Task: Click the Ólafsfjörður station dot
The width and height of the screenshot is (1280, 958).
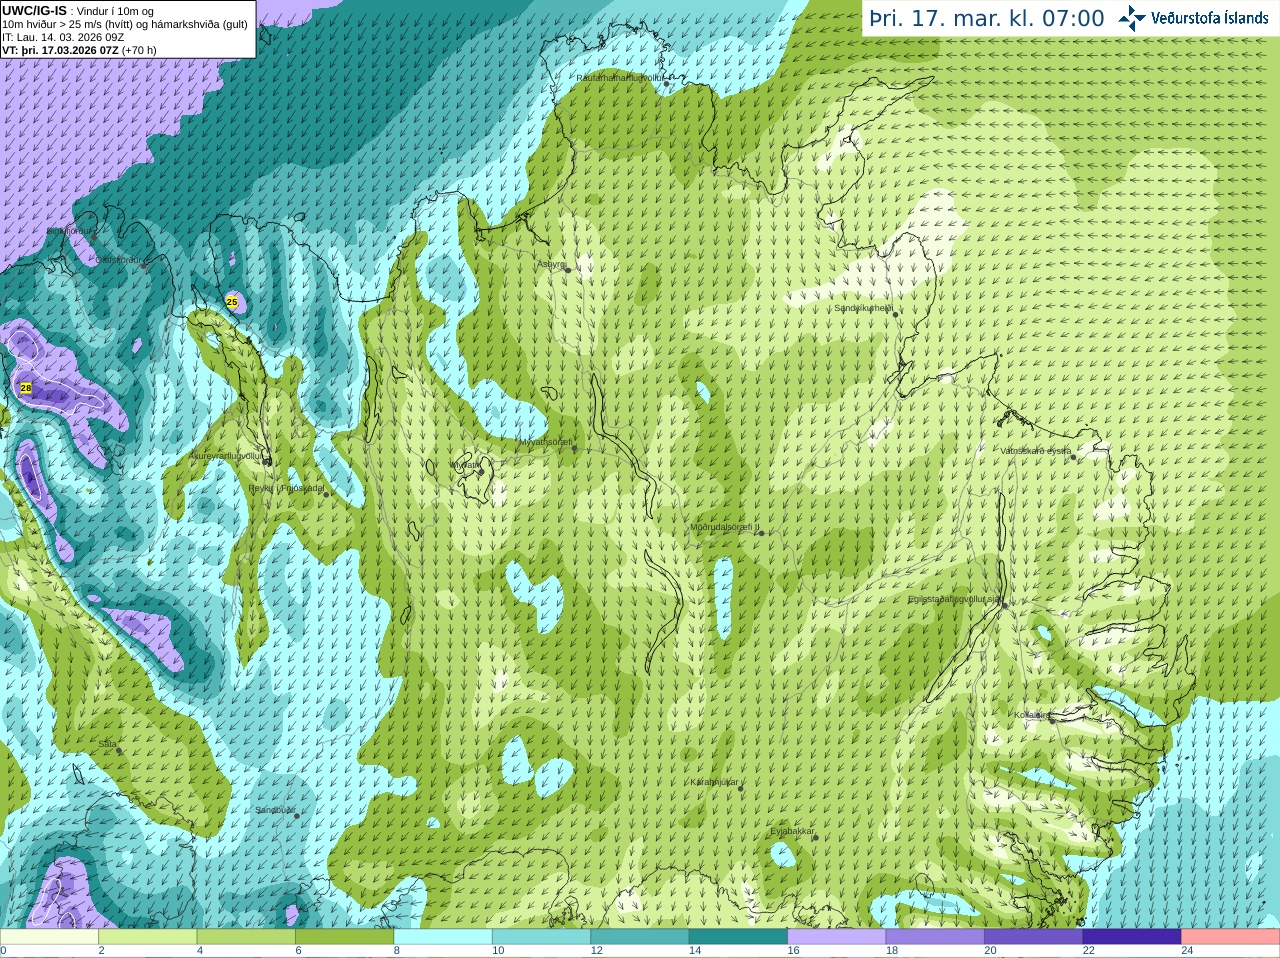Action: 144,265
